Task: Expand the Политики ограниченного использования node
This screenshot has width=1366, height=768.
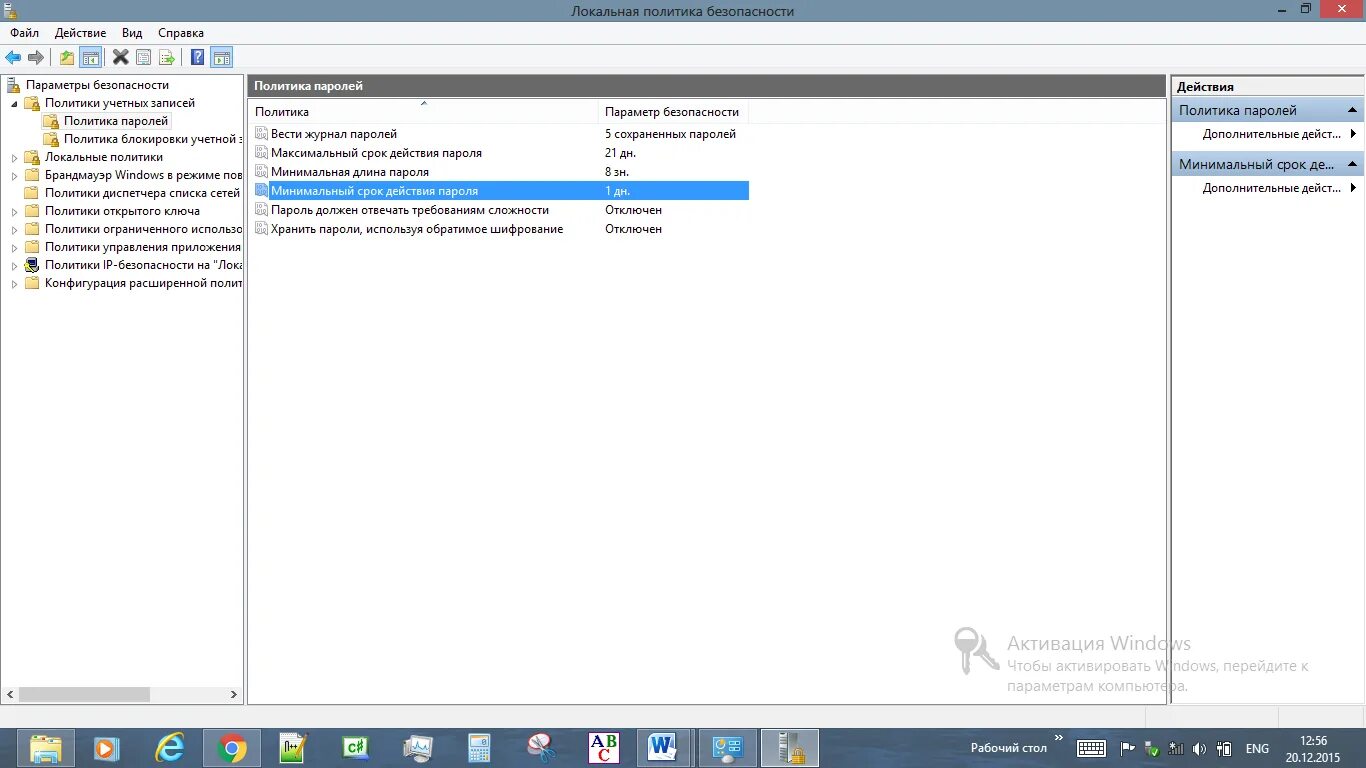Action: coord(14,229)
